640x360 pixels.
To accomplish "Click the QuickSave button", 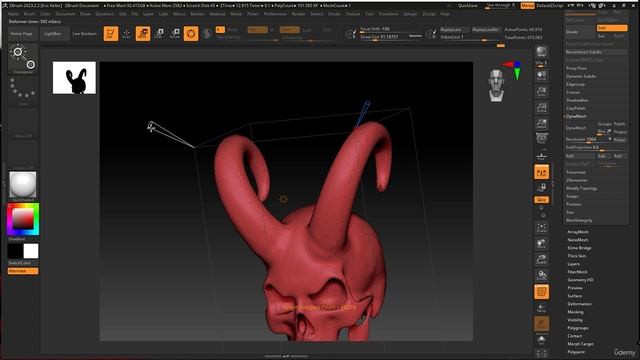I will (x=468, y=6).
